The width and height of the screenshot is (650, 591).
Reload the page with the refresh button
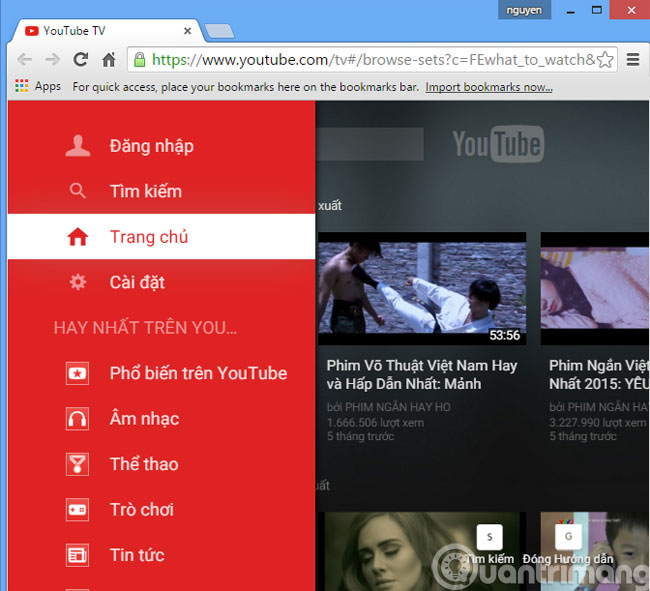pyautogui.click(x=81, y=60)
